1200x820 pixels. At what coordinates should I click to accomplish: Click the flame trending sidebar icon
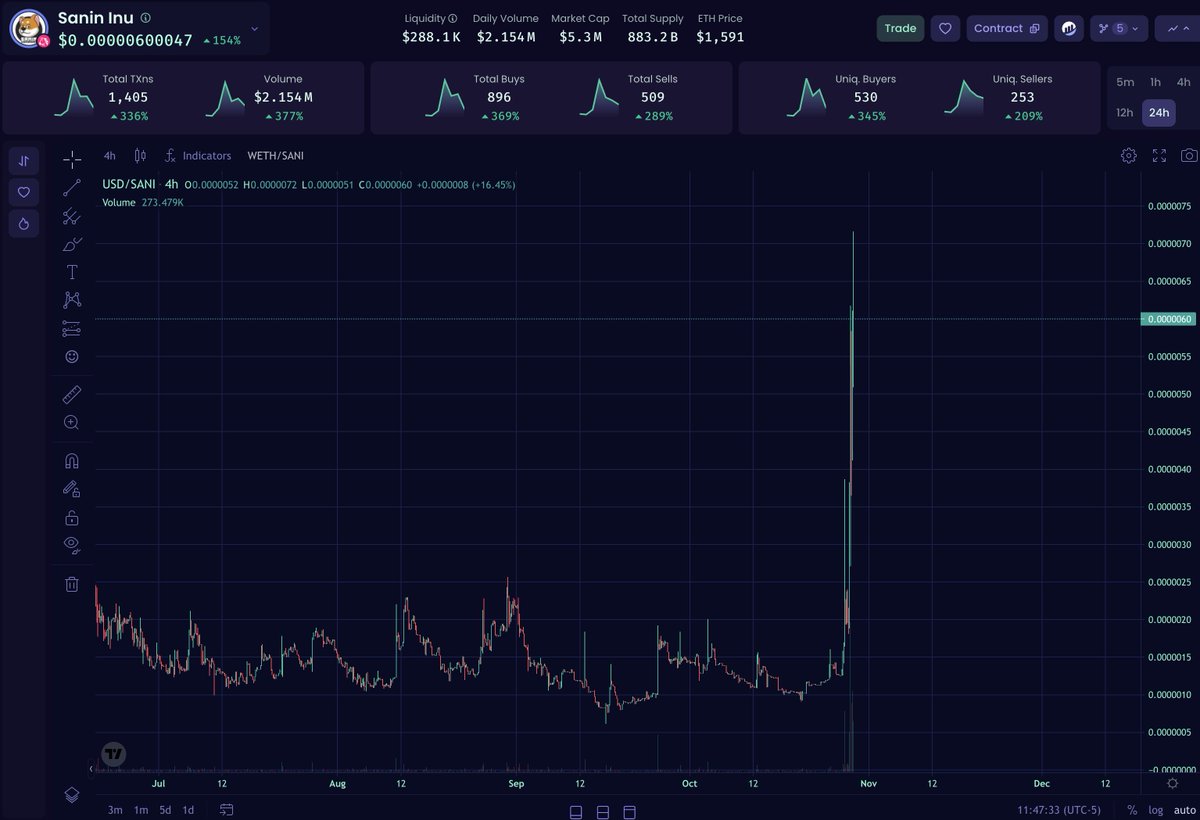tap(24, 224)
